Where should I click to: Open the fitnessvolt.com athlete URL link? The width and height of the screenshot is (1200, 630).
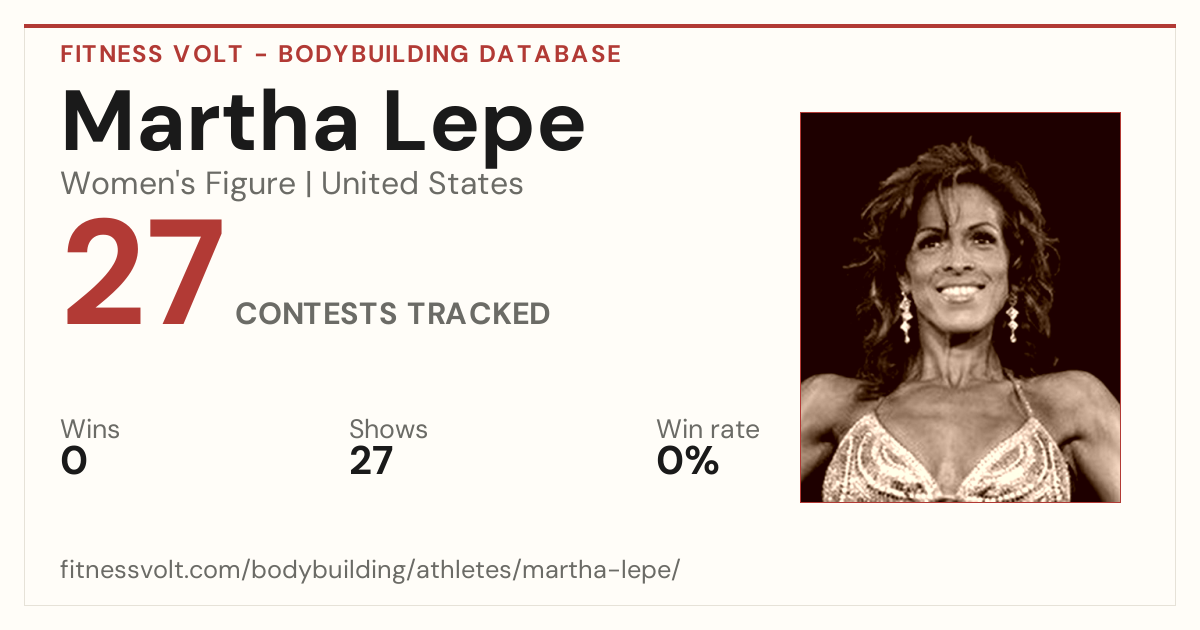[x=370, y=570]
